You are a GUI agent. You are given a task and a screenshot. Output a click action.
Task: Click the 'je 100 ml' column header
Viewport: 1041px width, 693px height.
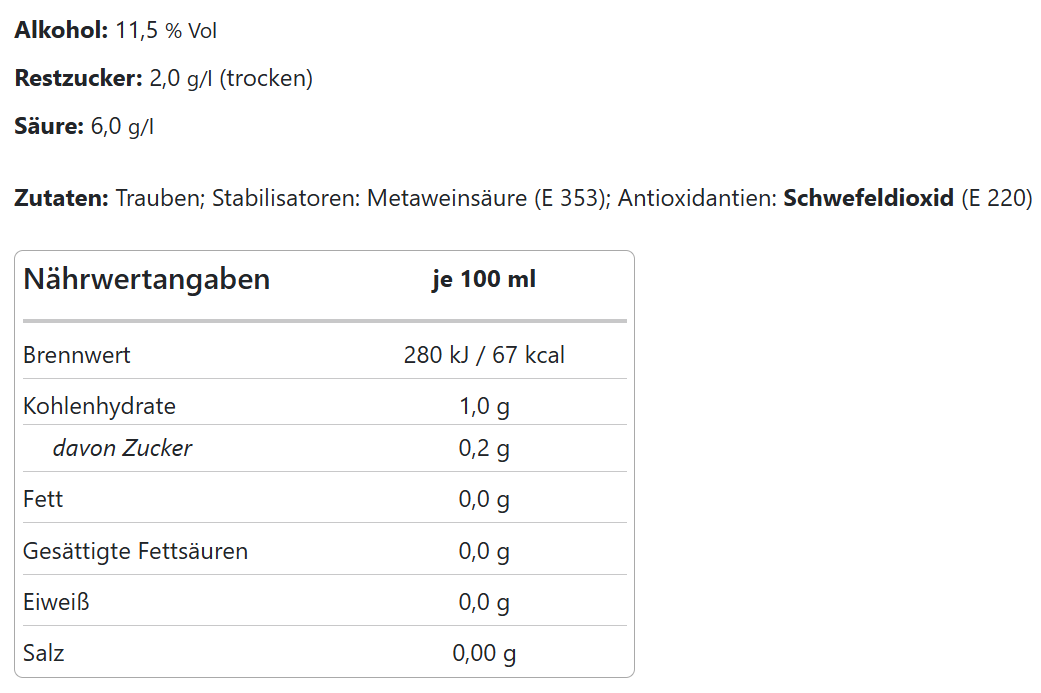(484, 280)
